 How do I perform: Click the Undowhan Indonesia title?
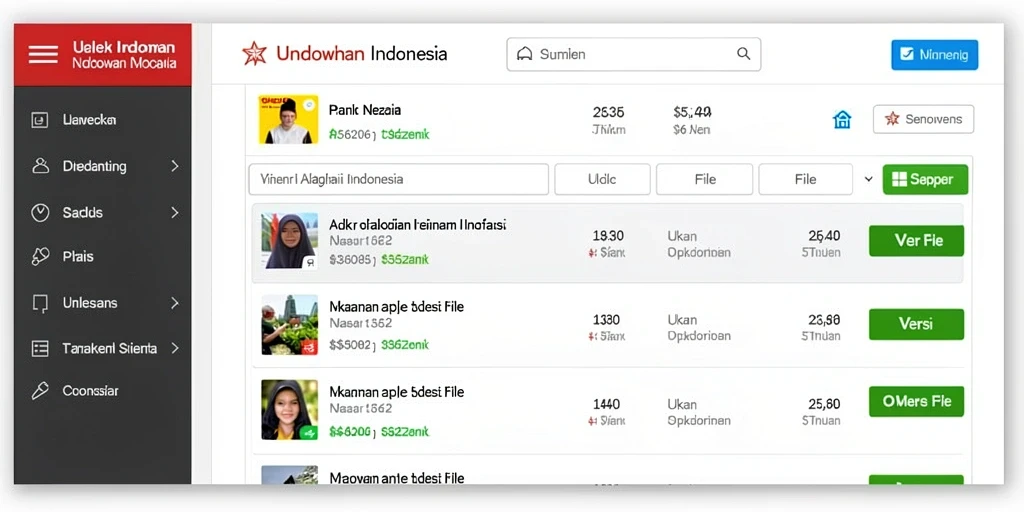coord(362,54)
